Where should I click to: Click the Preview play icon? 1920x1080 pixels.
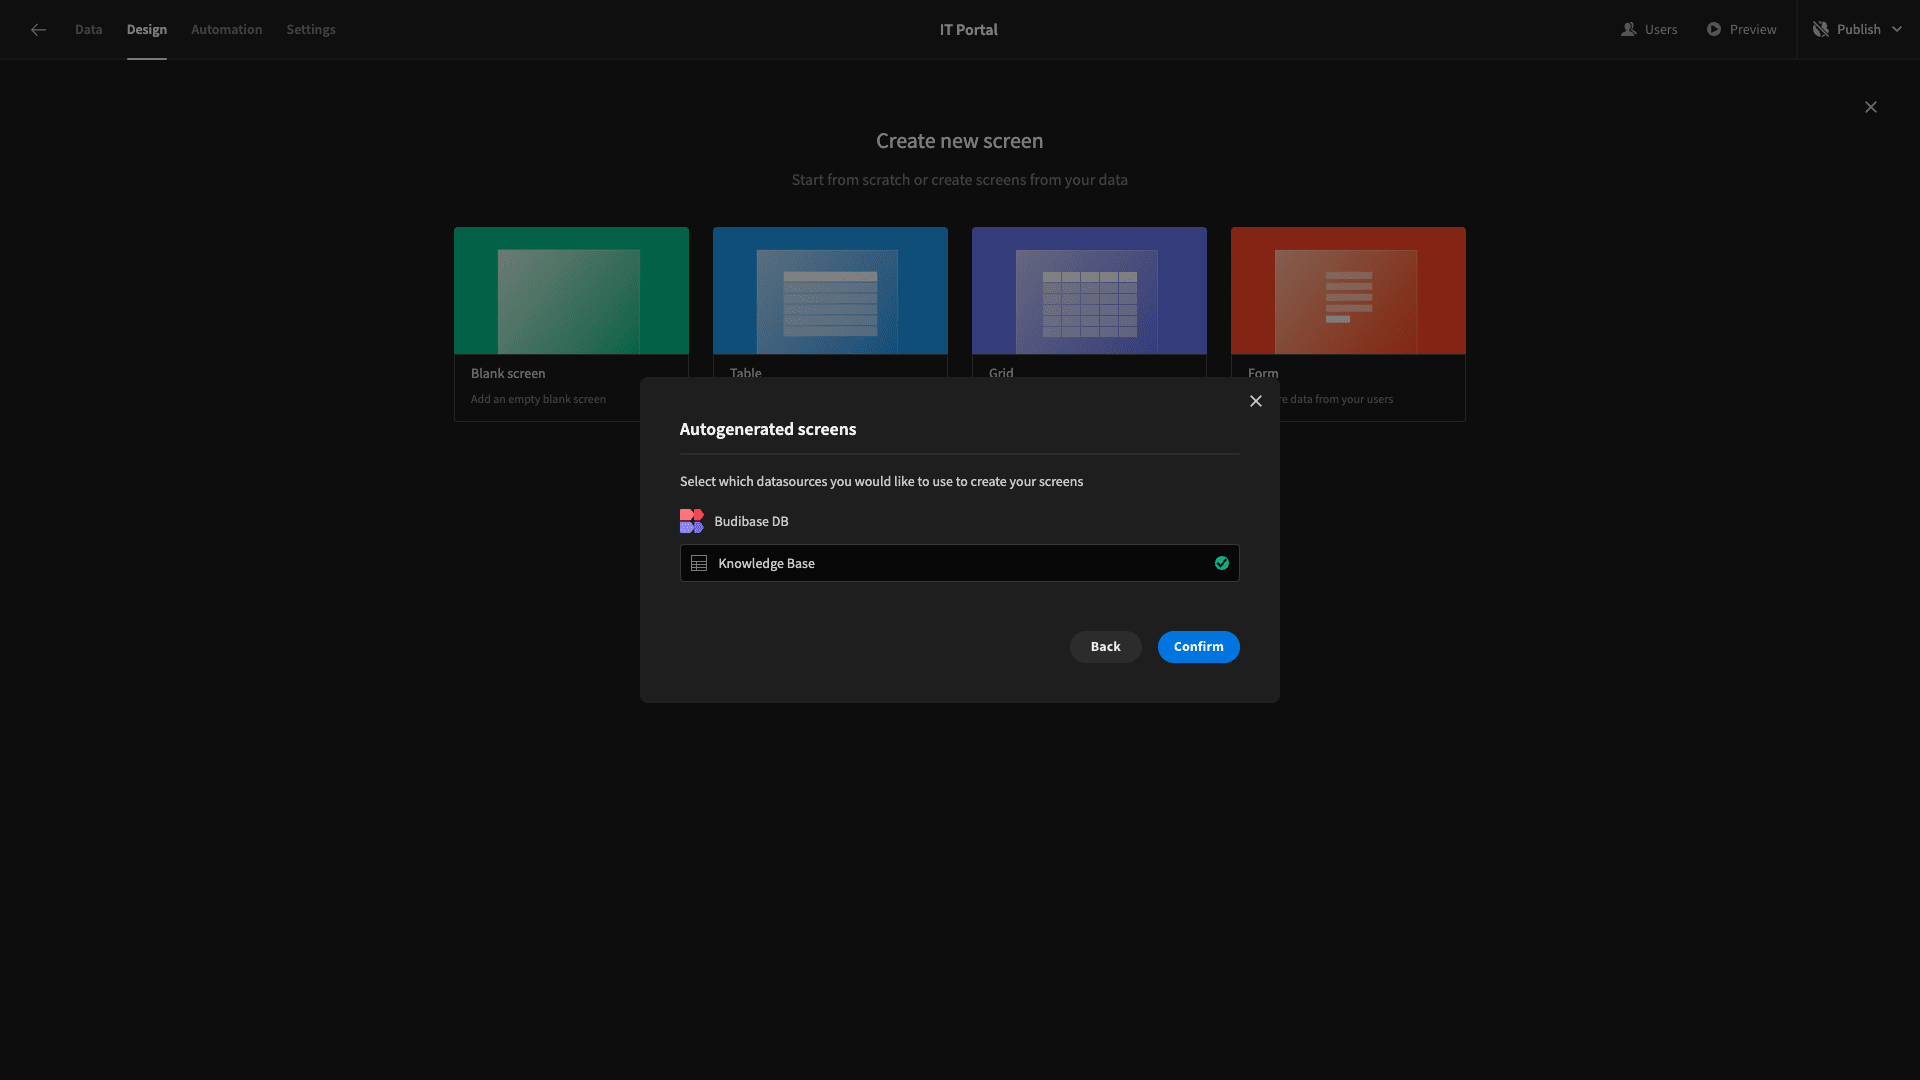click(1714, 30)
